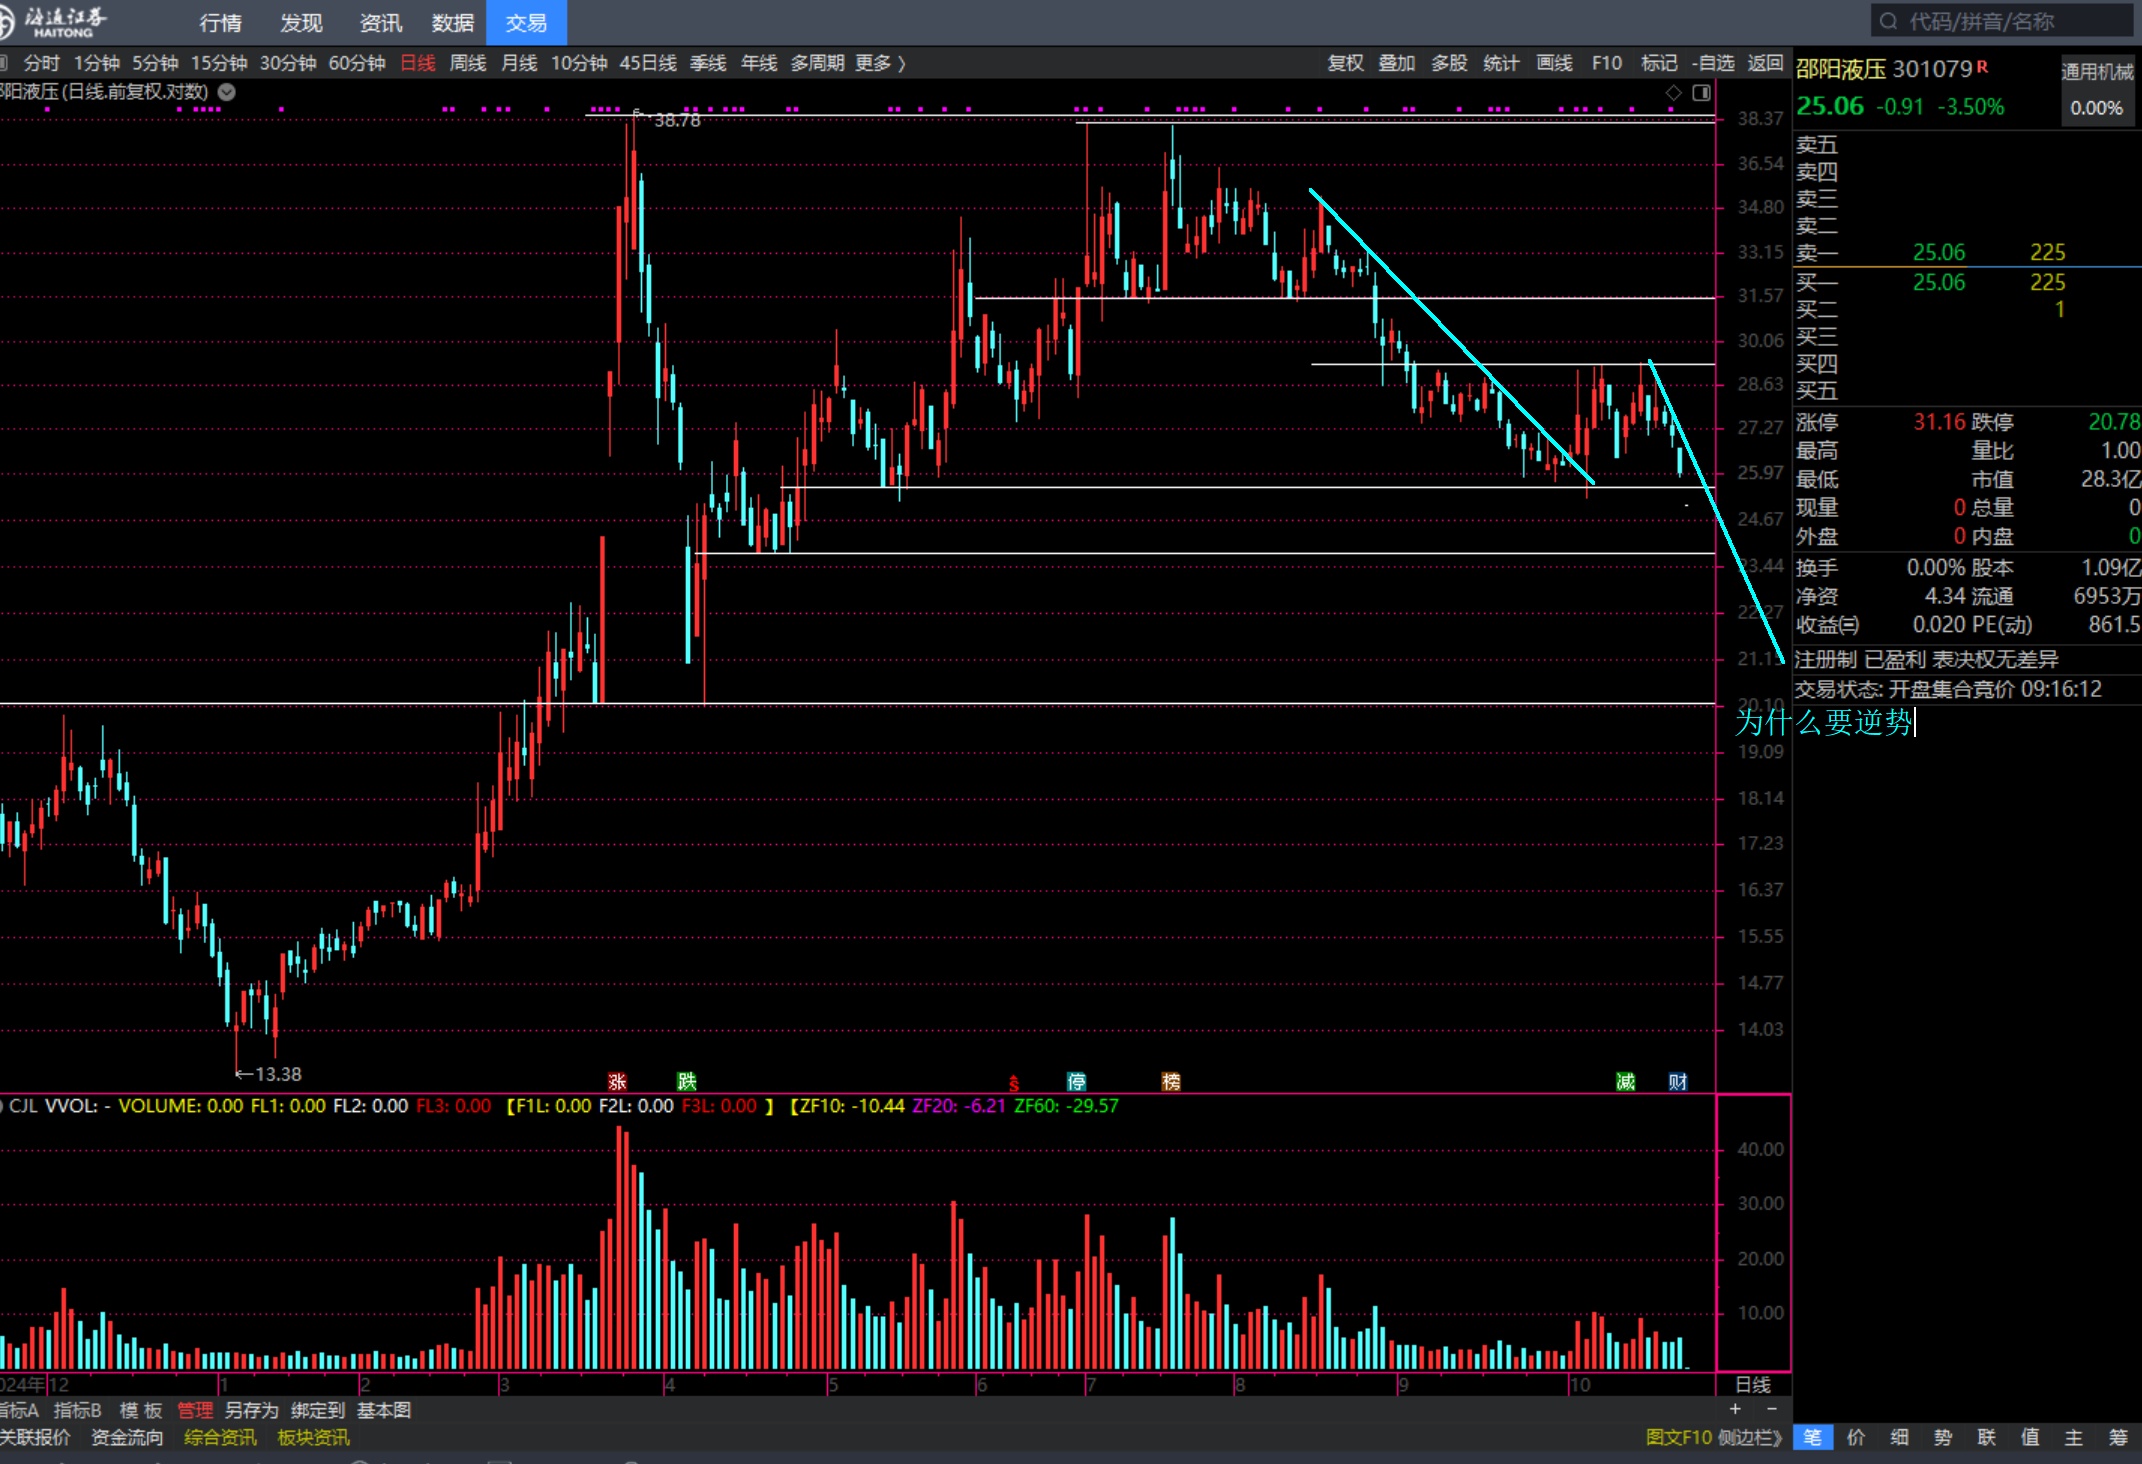Open 图文F10 company info link
The width and height of the screenshot is (2142, 1464).
pos(1679,1437)
